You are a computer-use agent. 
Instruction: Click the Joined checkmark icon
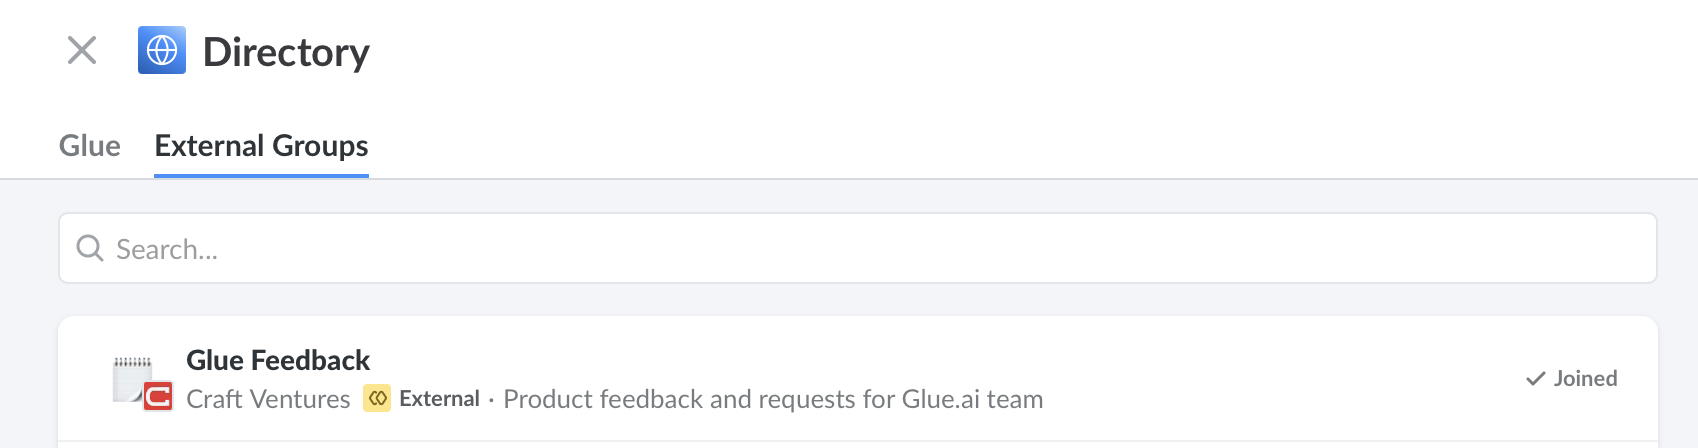1536,379
